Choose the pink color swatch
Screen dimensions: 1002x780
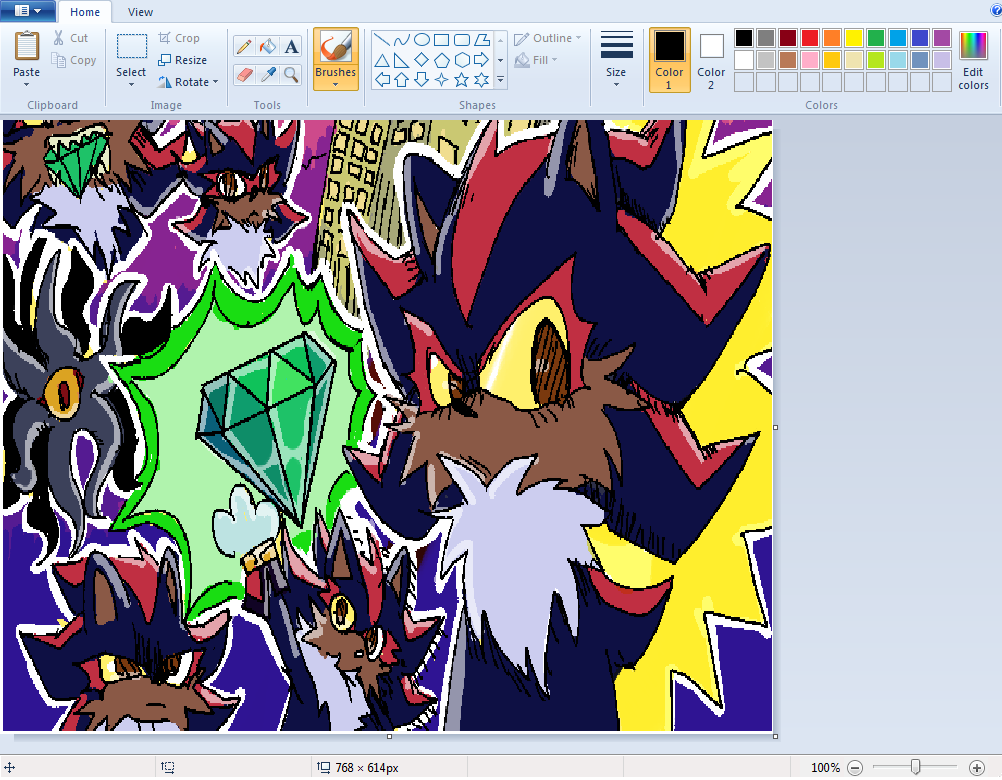[810, 60]
